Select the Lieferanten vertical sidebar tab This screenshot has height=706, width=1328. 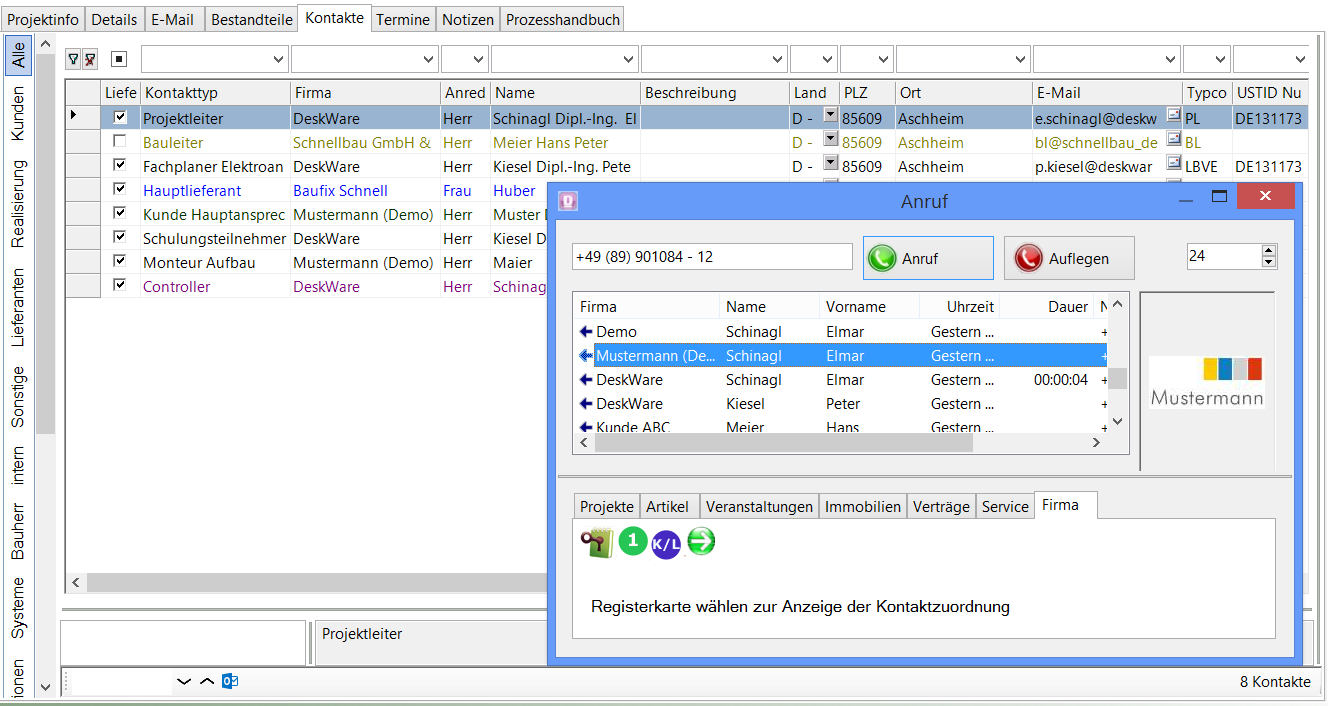pyautogui.click(x=18, y=307)
